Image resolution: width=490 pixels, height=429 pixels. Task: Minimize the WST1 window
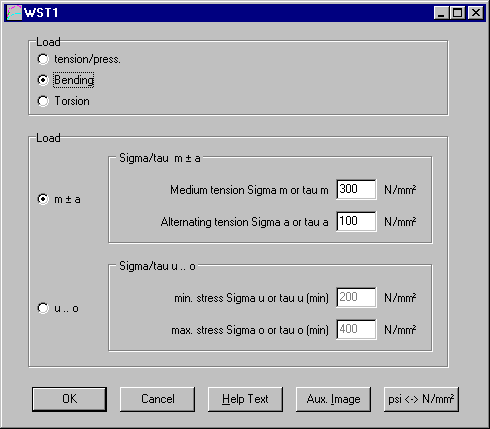click(441, 13)
